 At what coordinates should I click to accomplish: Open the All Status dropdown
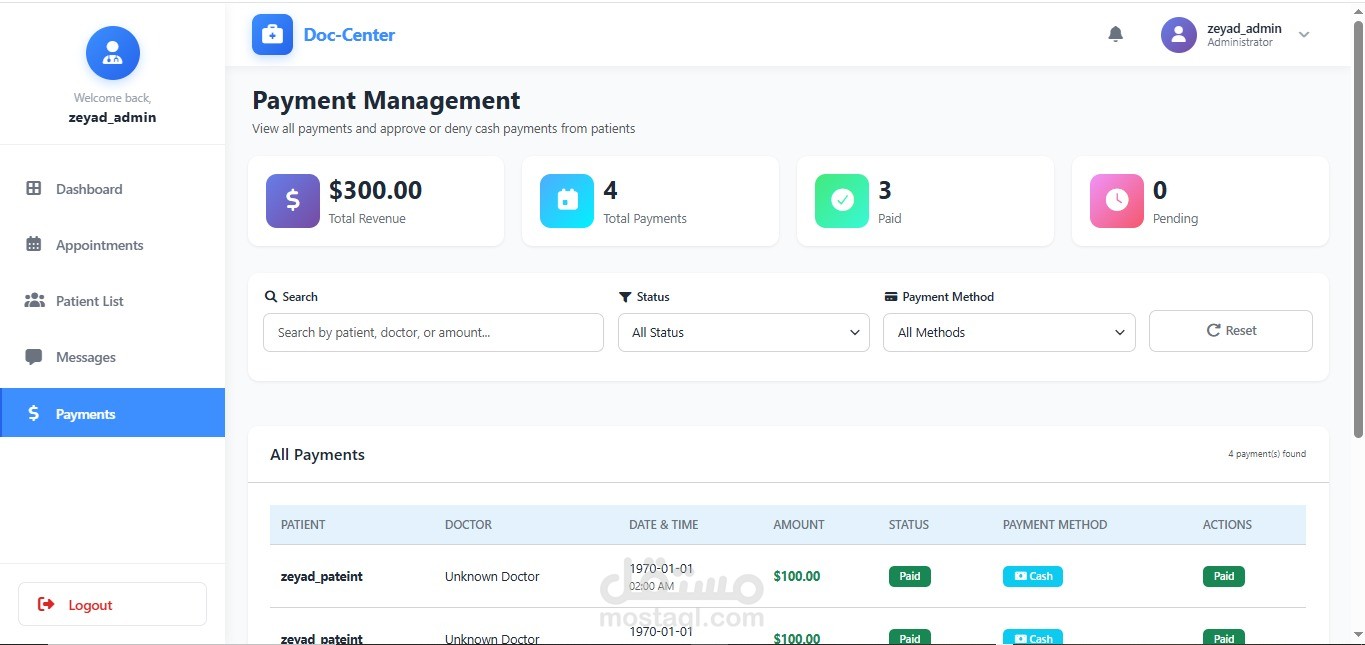click(x=744, y=332)
